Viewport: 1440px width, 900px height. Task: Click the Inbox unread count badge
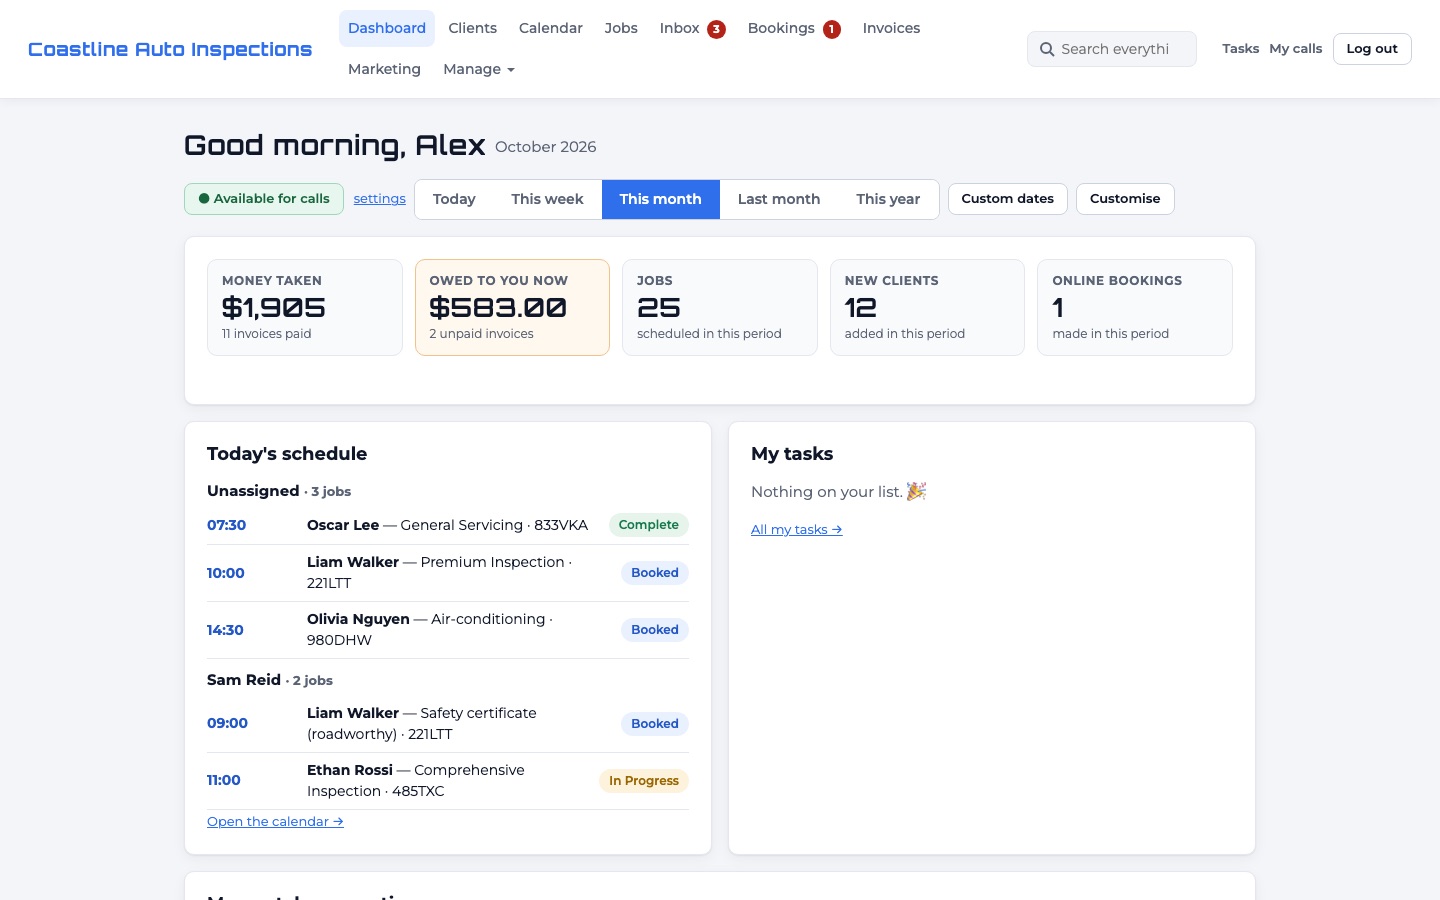(716, 29)
